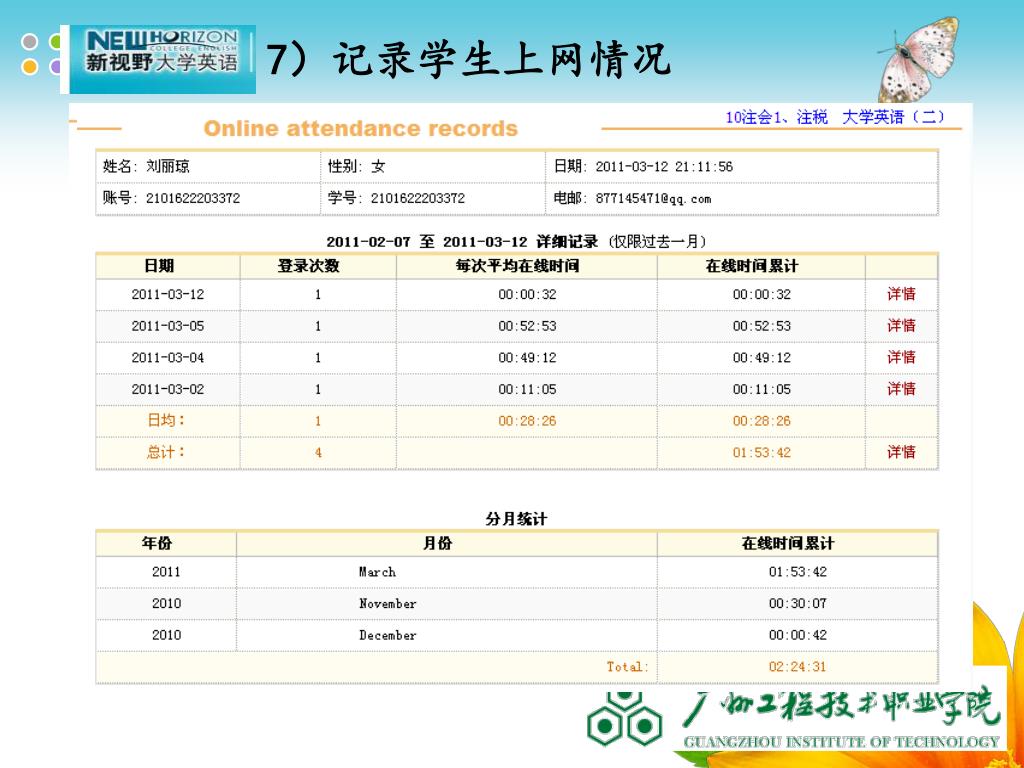This screenshot has height=768, width=1024.
Task: Select the date cell 2011-03-04
Action: pyautogui.click(x=168, y=357)
